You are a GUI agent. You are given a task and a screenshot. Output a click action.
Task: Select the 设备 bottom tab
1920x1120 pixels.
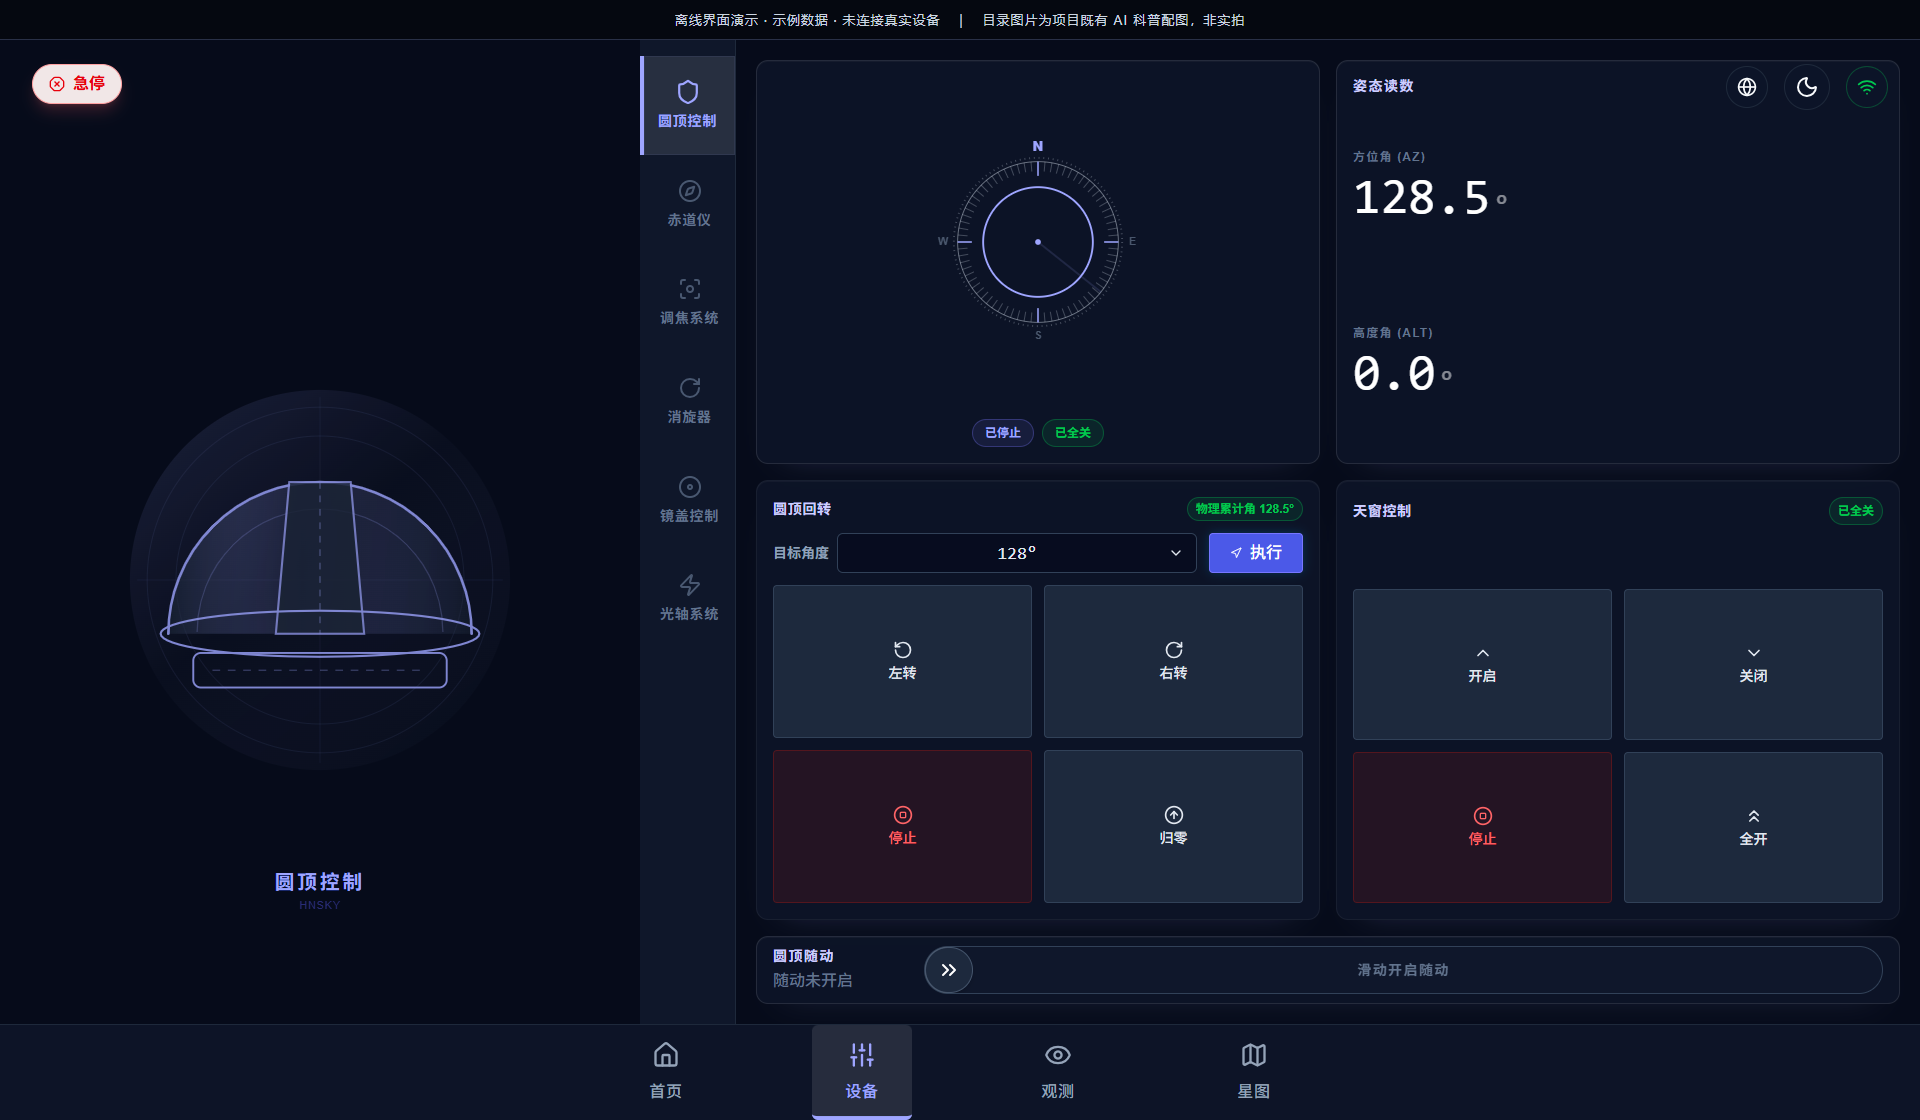coord(862,1071)
